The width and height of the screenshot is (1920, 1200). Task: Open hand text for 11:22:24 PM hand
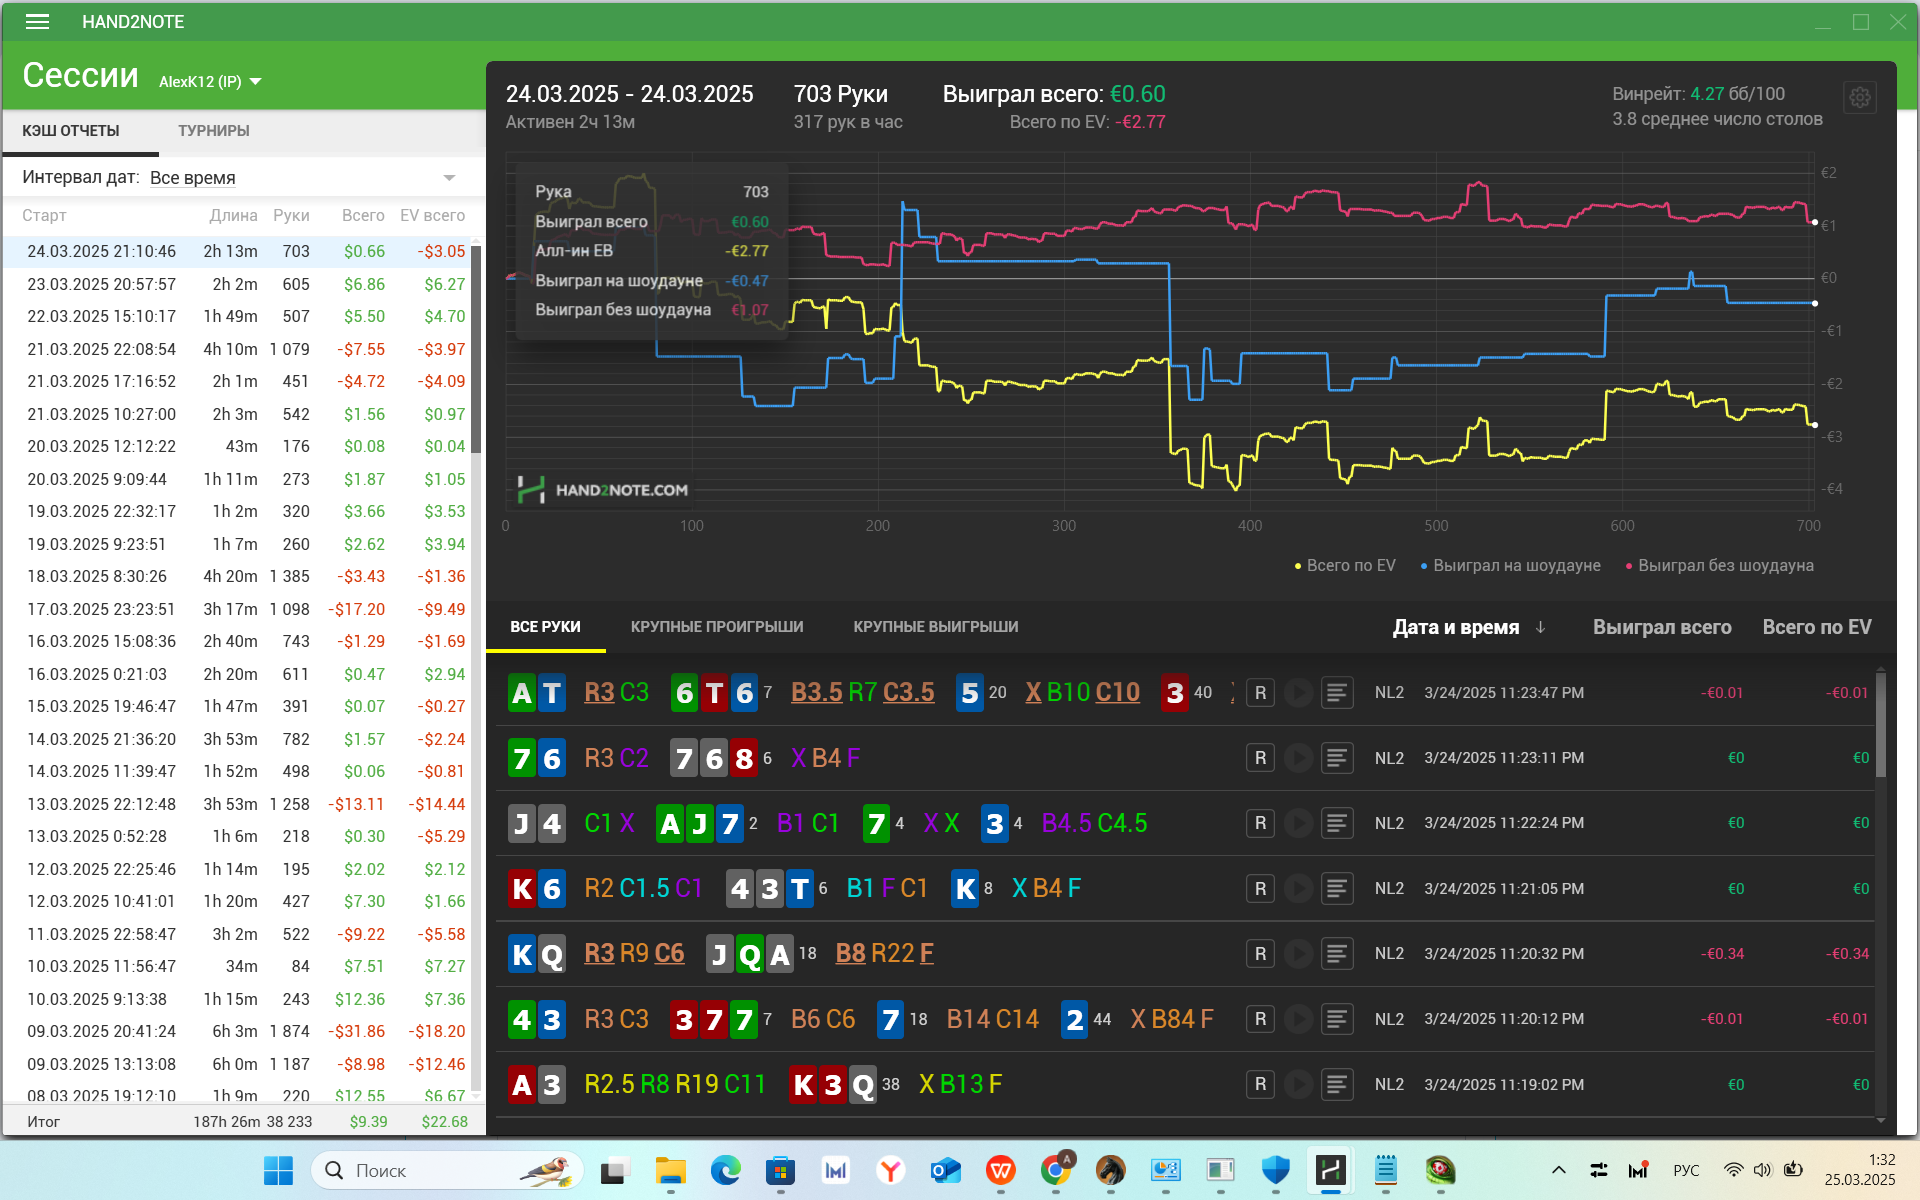tap(1336, 823)
